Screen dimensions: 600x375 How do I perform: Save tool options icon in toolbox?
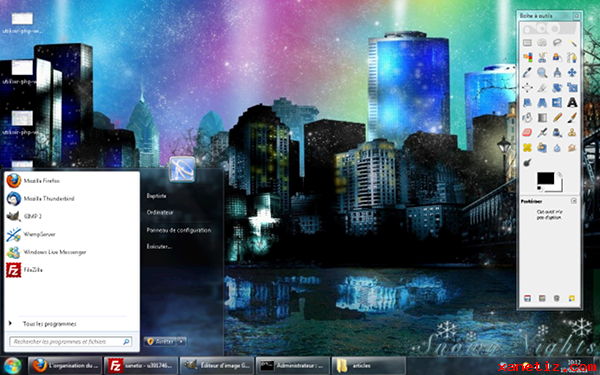(527, 298)
